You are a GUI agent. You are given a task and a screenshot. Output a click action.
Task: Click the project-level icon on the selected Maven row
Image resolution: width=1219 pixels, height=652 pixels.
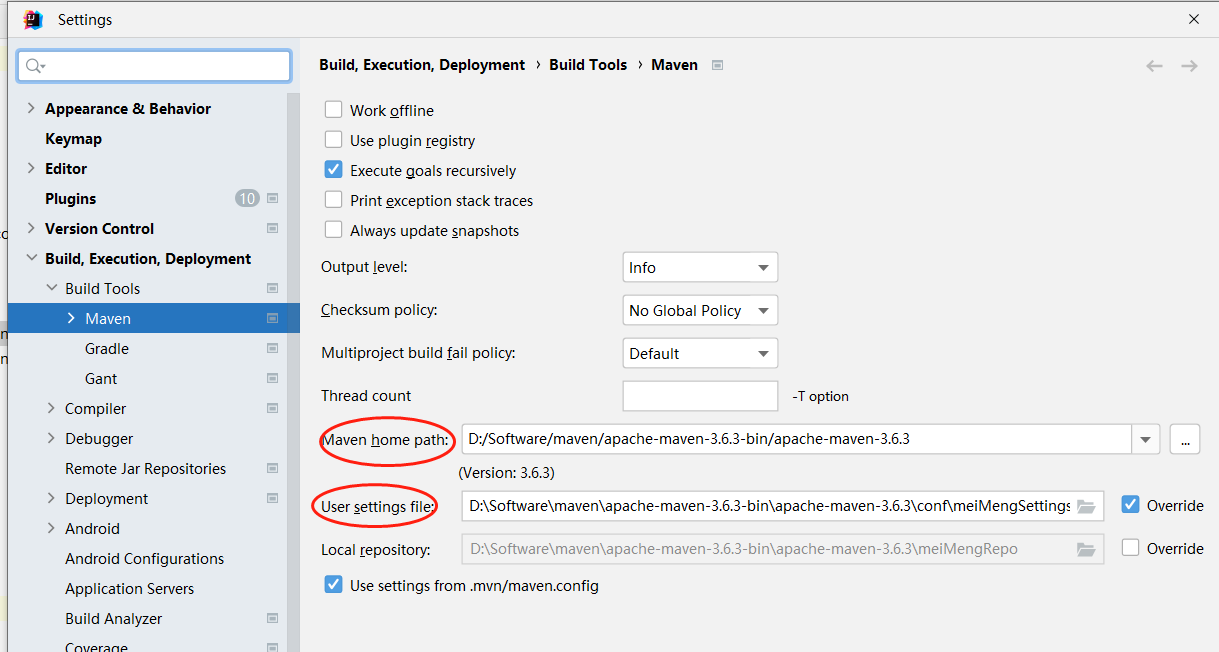(x=272, y=318)
